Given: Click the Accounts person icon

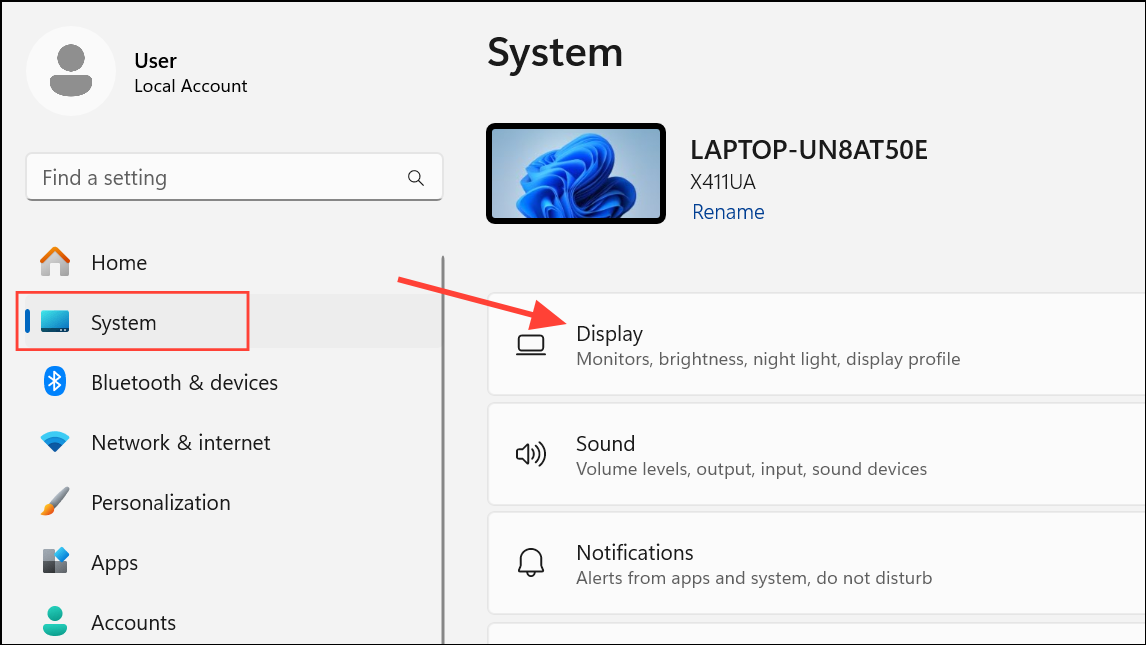Looking at the screenshot, I should point(55,622).
